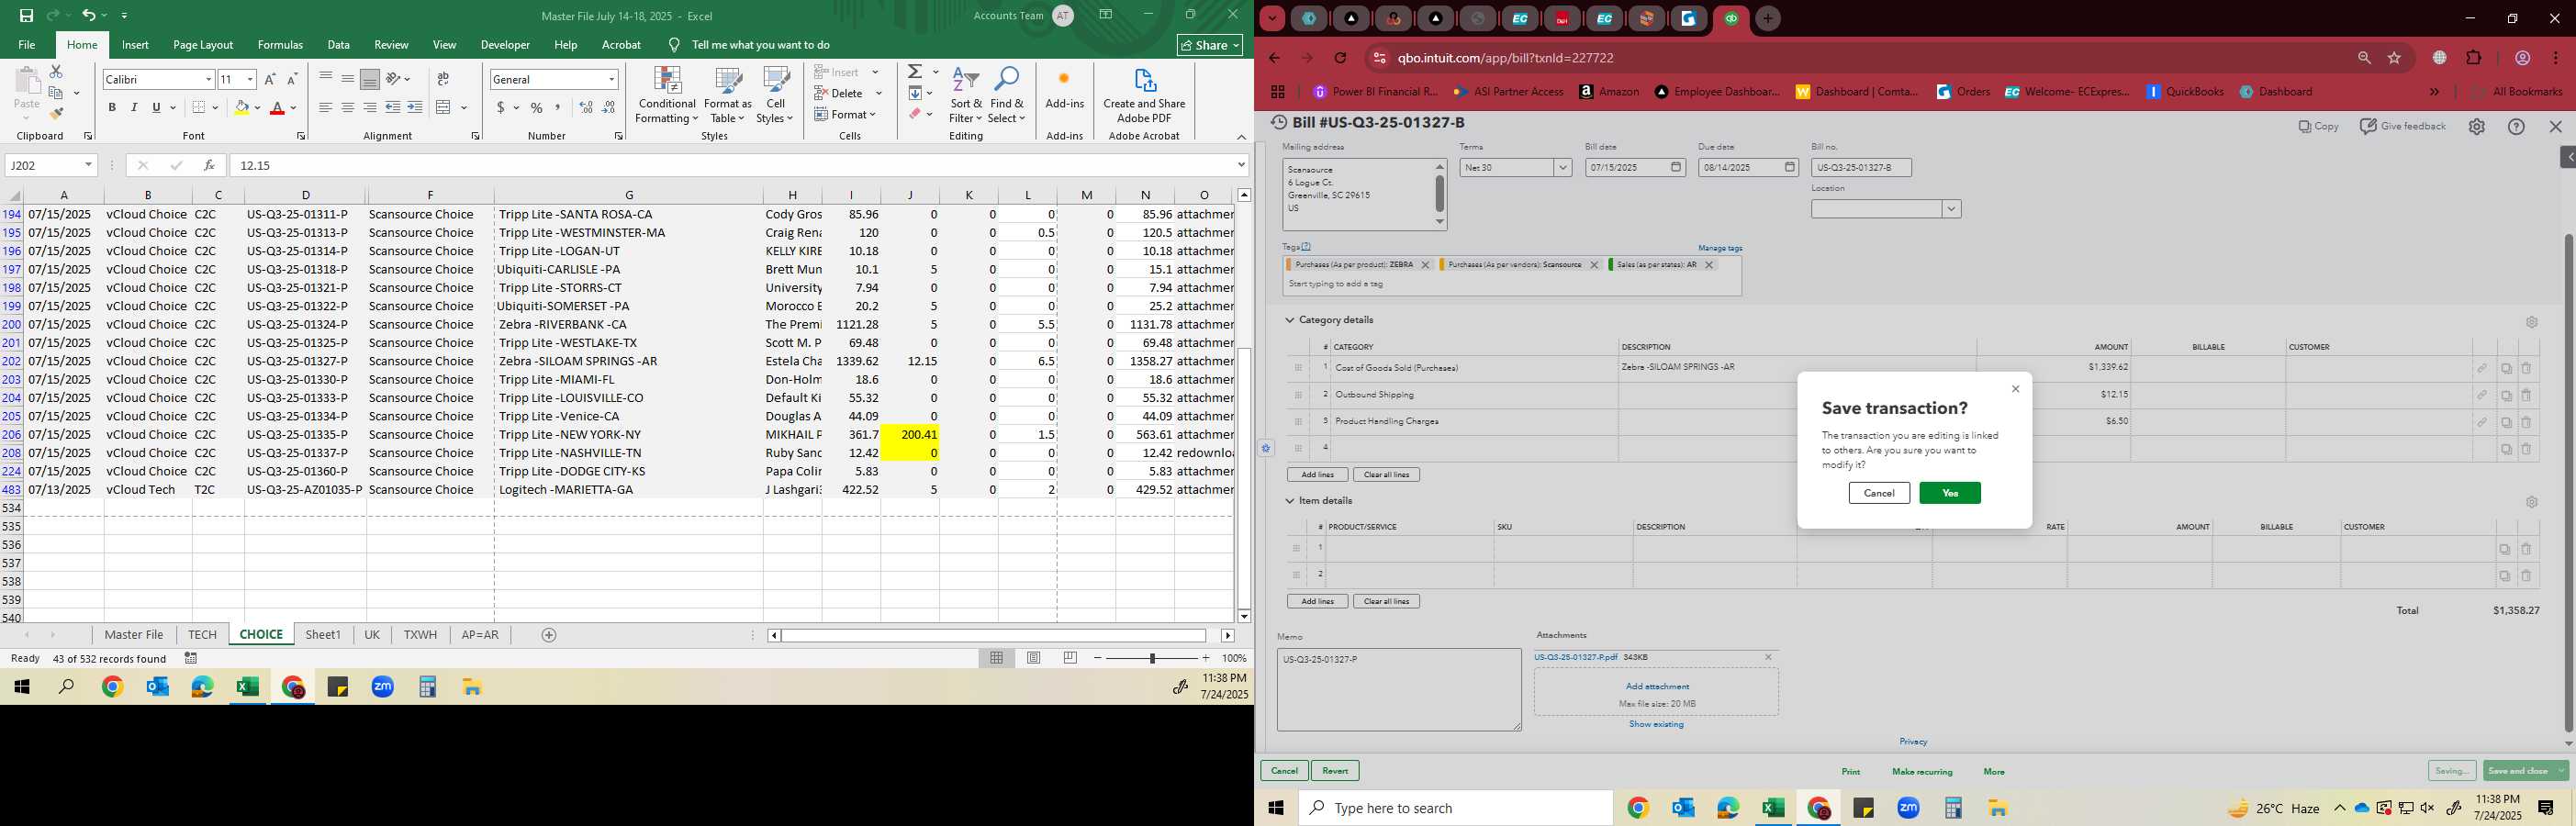
Task: Open the Name Box dropdown
Action: pos(88,165)
